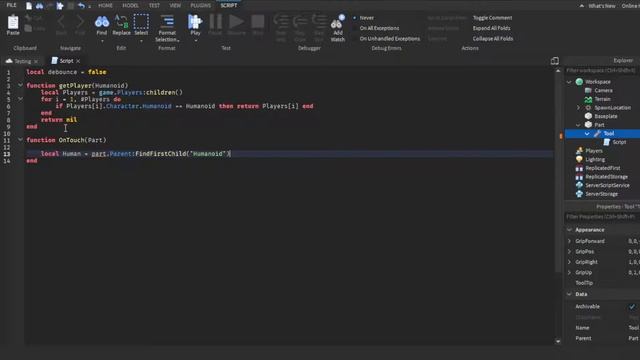
Task: Click the Format Selection icon
Action: pos(167,22)
